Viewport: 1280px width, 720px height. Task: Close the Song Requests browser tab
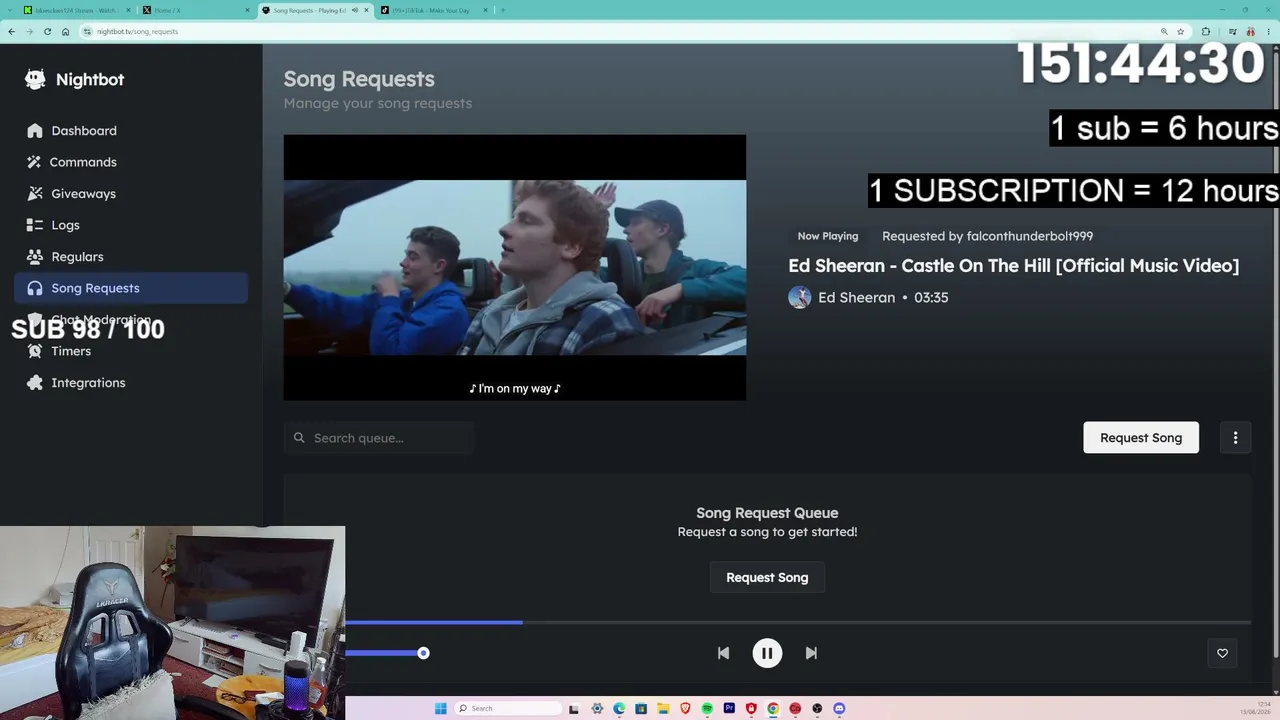366,10
